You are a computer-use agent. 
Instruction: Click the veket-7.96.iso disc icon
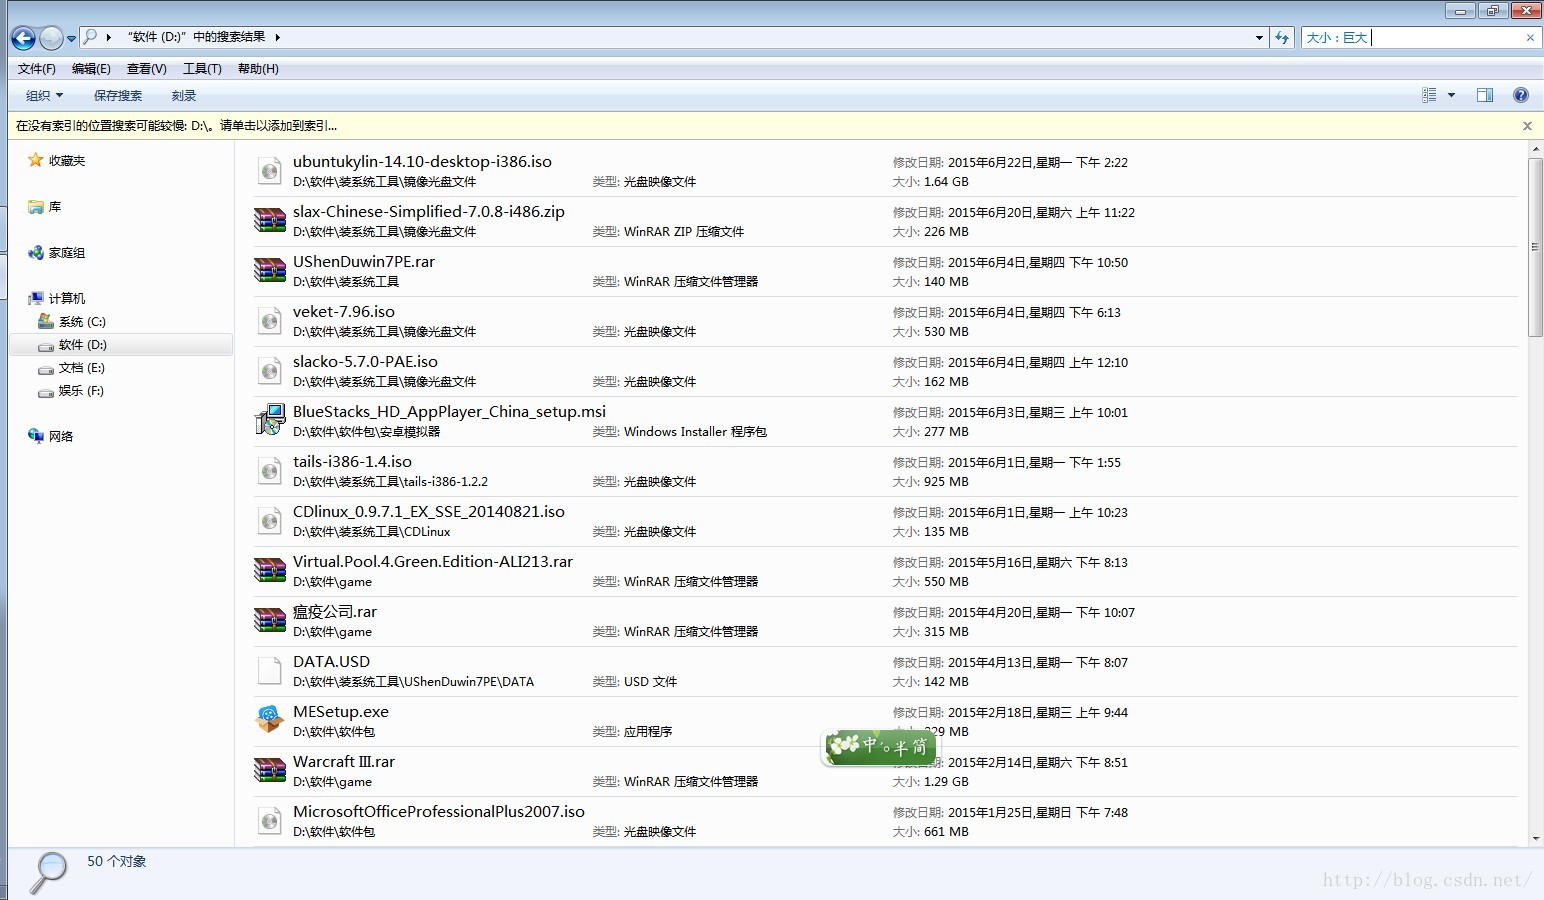(x=269, y=321)
